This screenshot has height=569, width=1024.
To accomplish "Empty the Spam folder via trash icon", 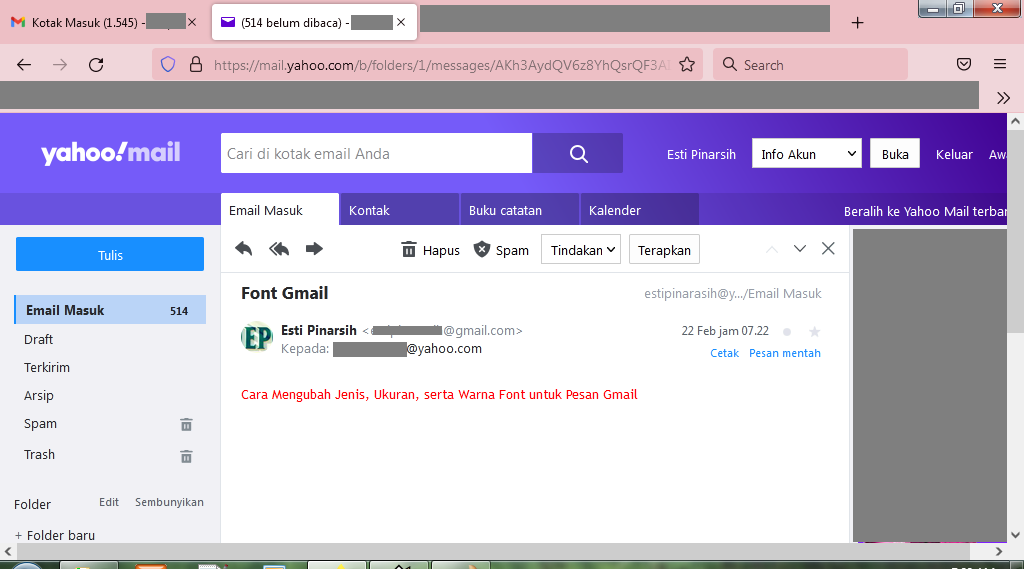I will coord(186,425).
